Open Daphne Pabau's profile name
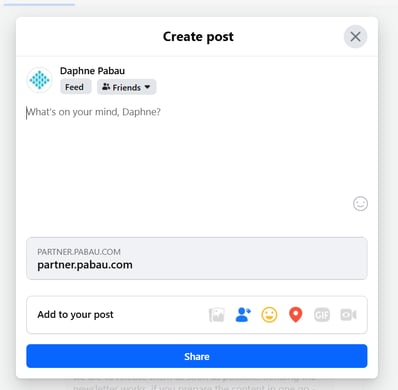 tap(92, 71)
